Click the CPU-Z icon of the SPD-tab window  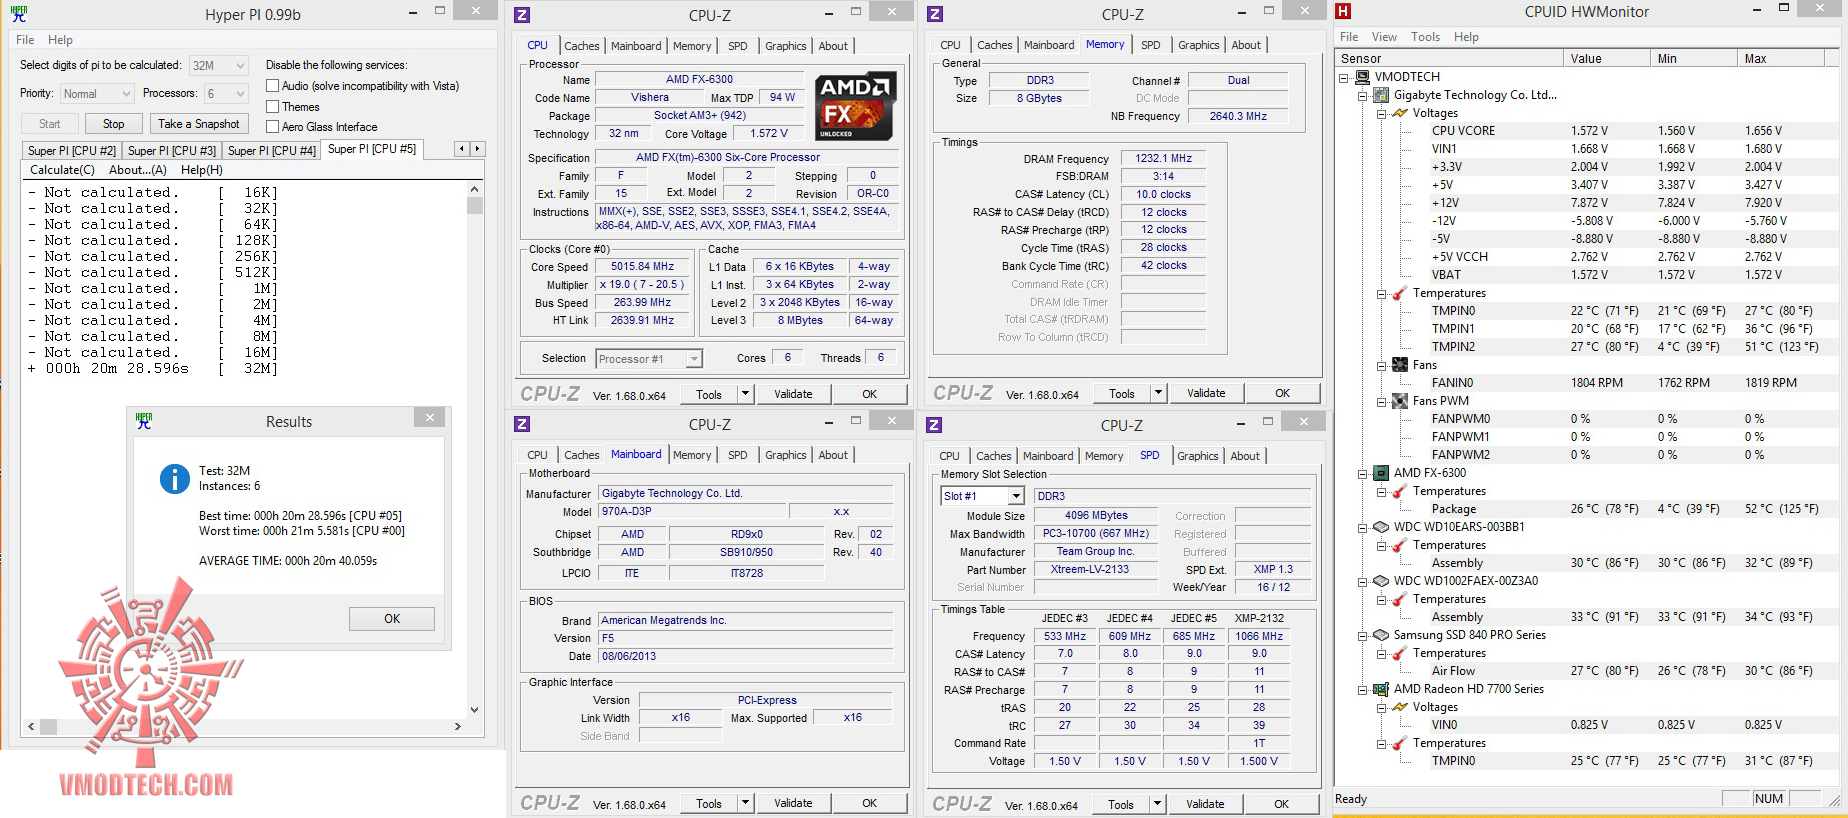[934, 425]
